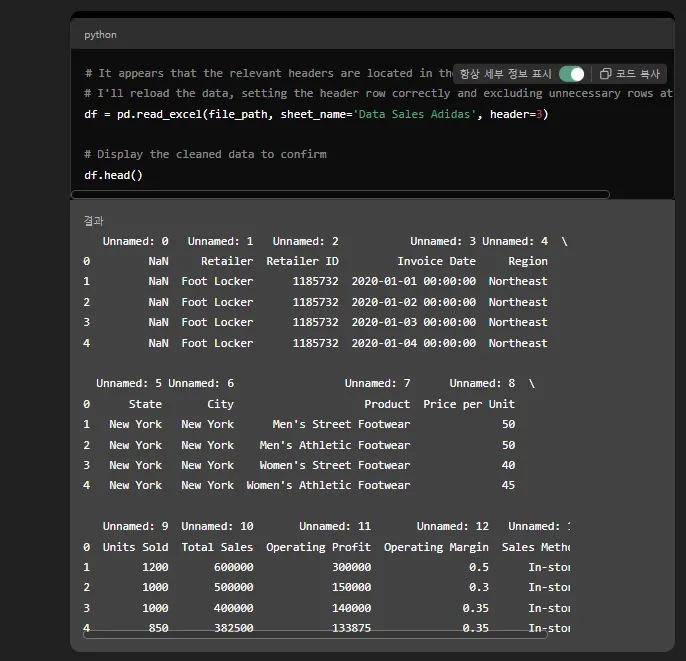Viewport: 686px width, 661px height.
Task: Click the 'Unnamed: 11' column header
Action: 335,526
